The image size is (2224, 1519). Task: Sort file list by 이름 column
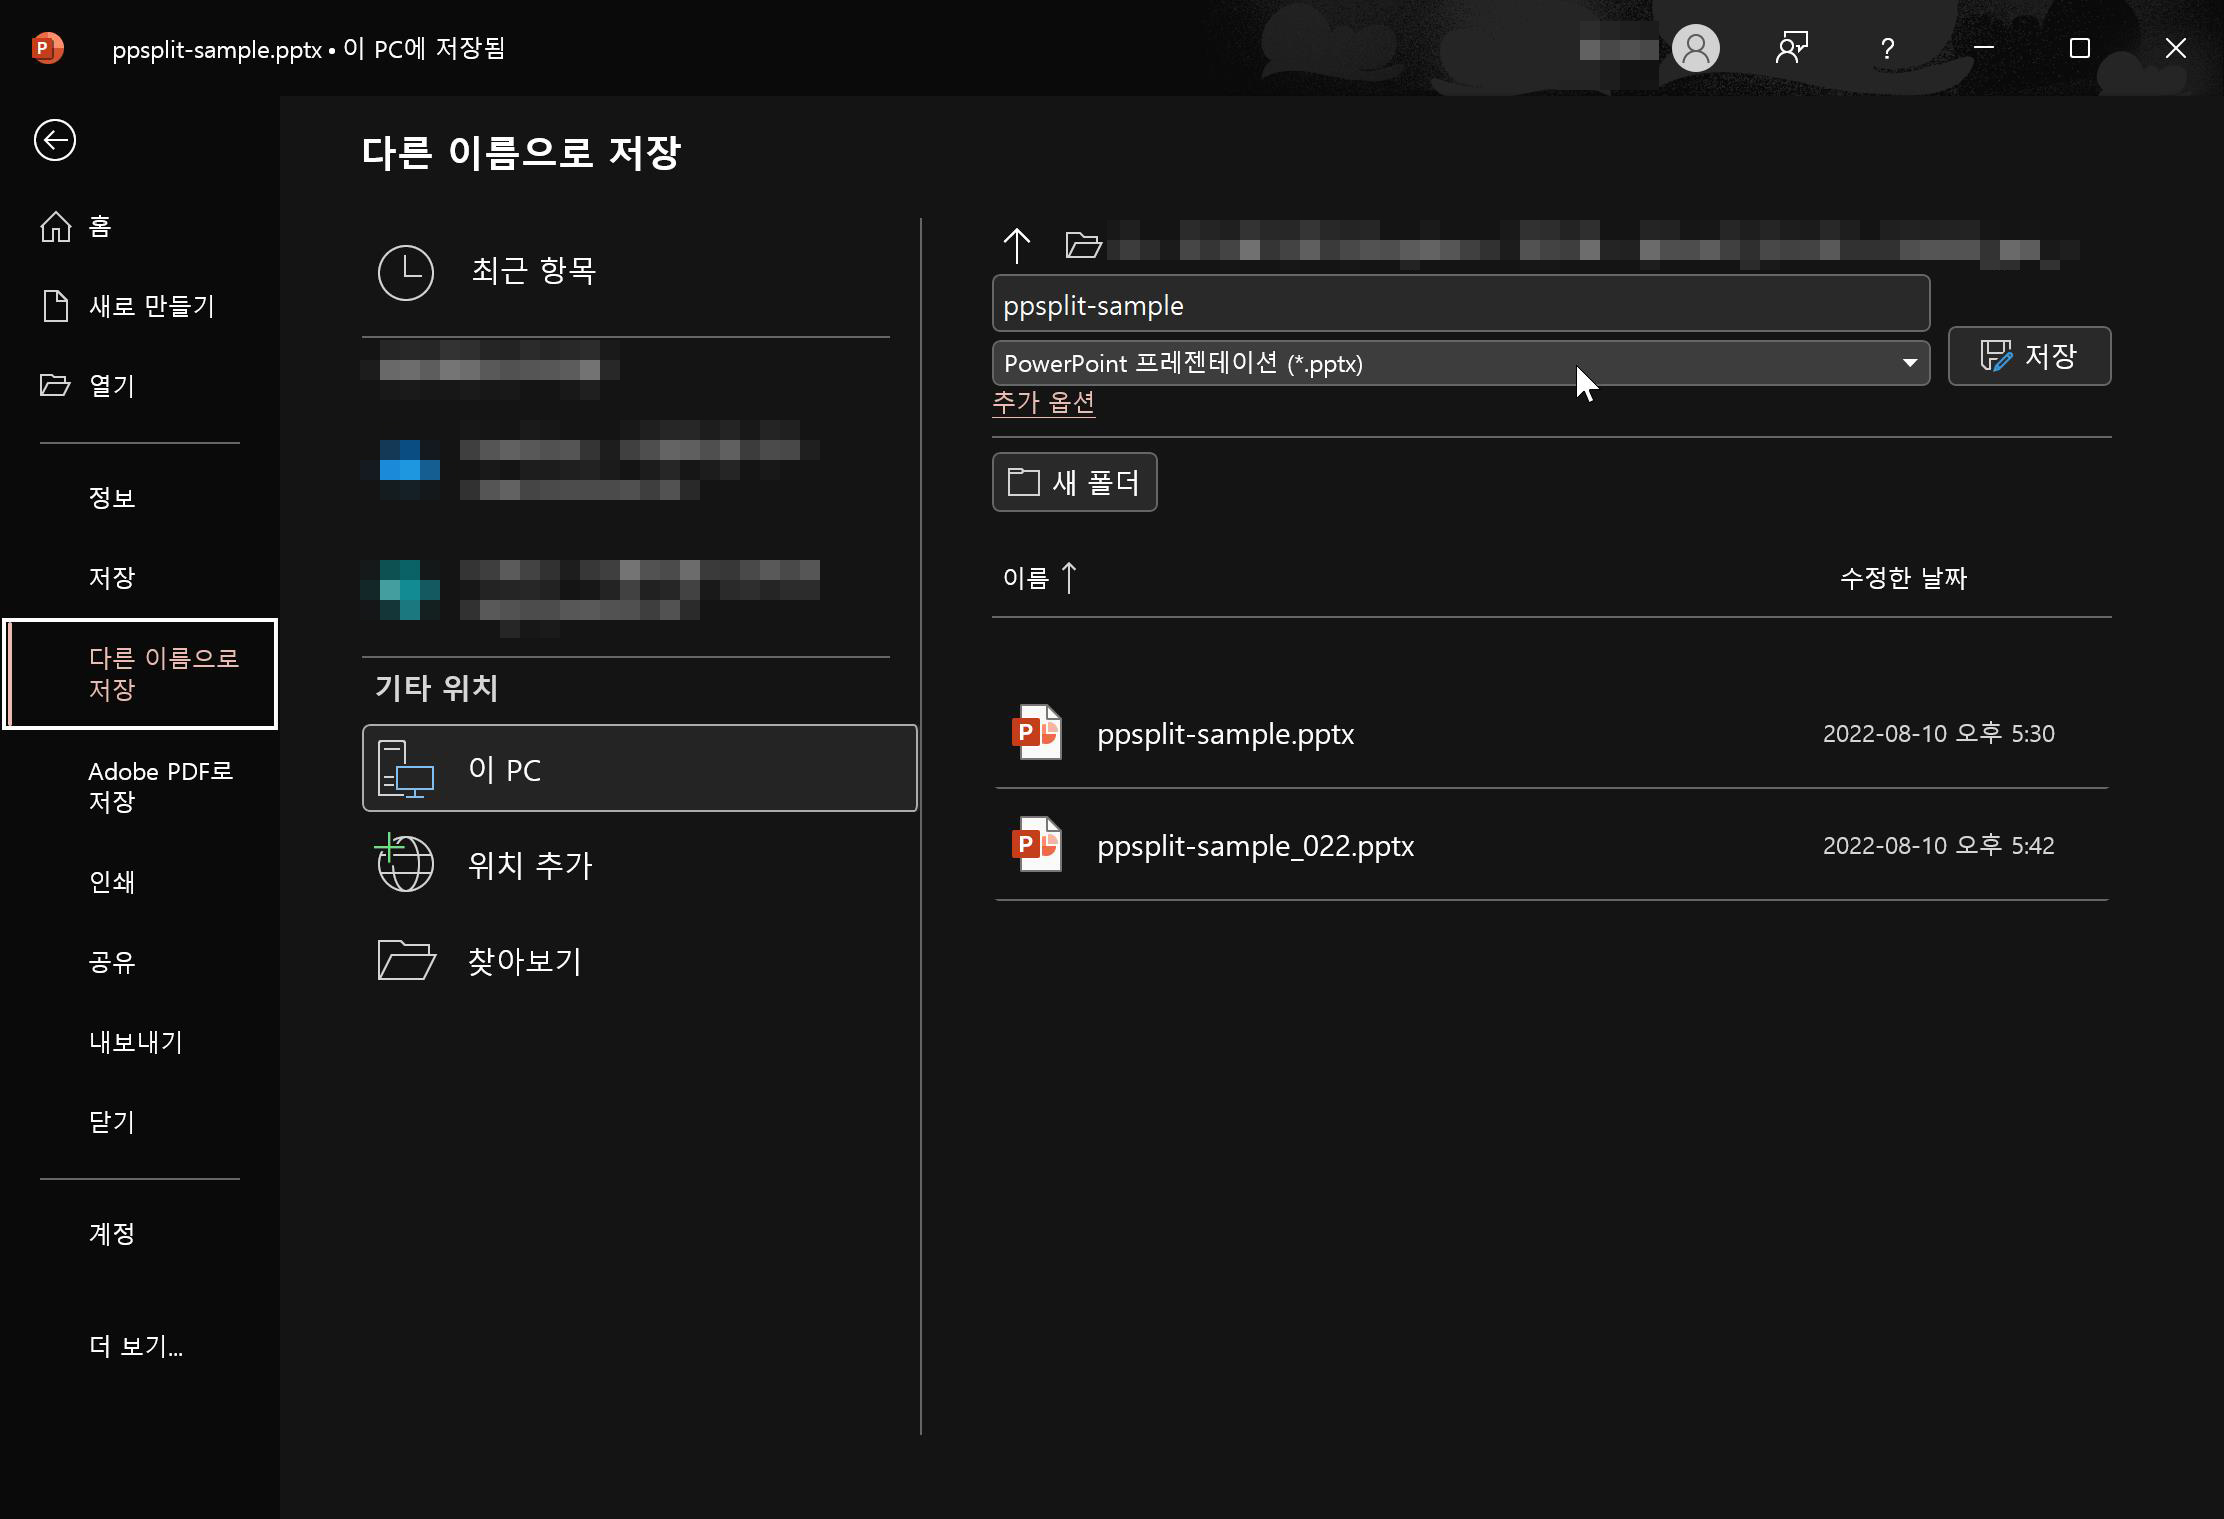pos(1026,578)
